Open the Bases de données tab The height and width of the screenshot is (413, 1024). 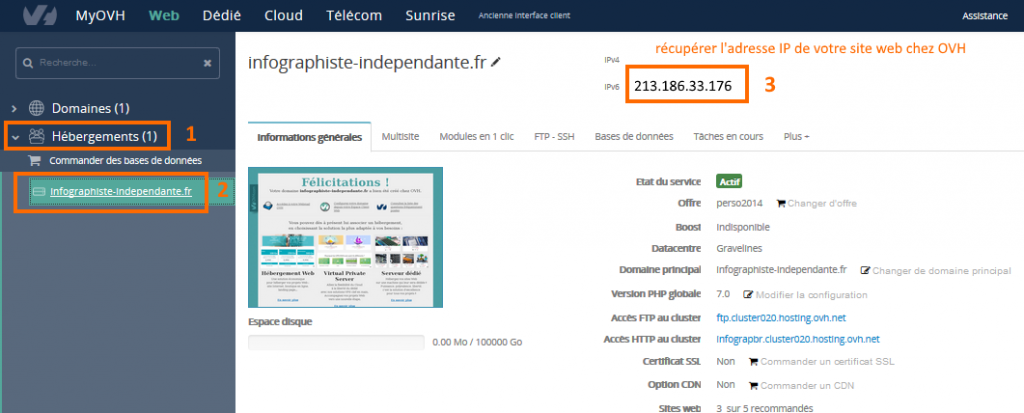634,137
